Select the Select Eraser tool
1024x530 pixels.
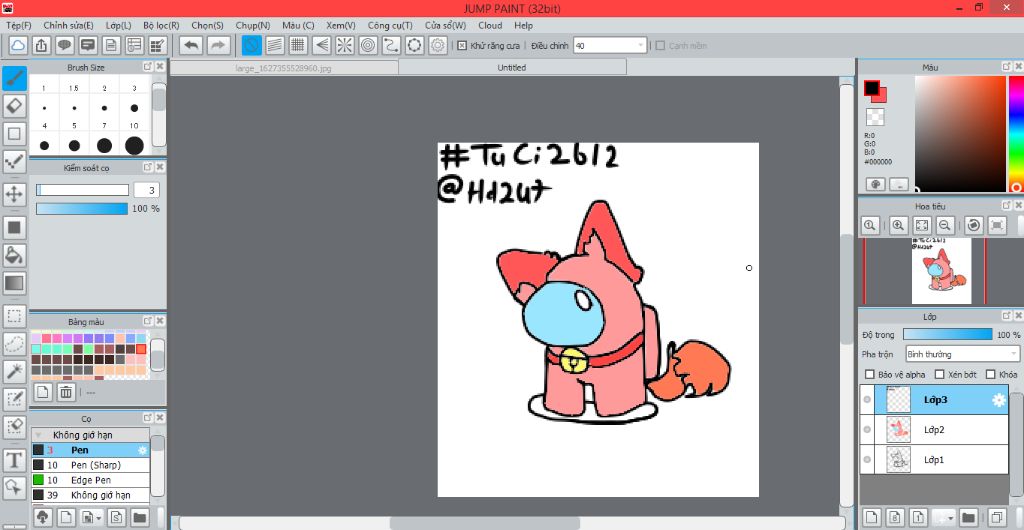(14, 426)
